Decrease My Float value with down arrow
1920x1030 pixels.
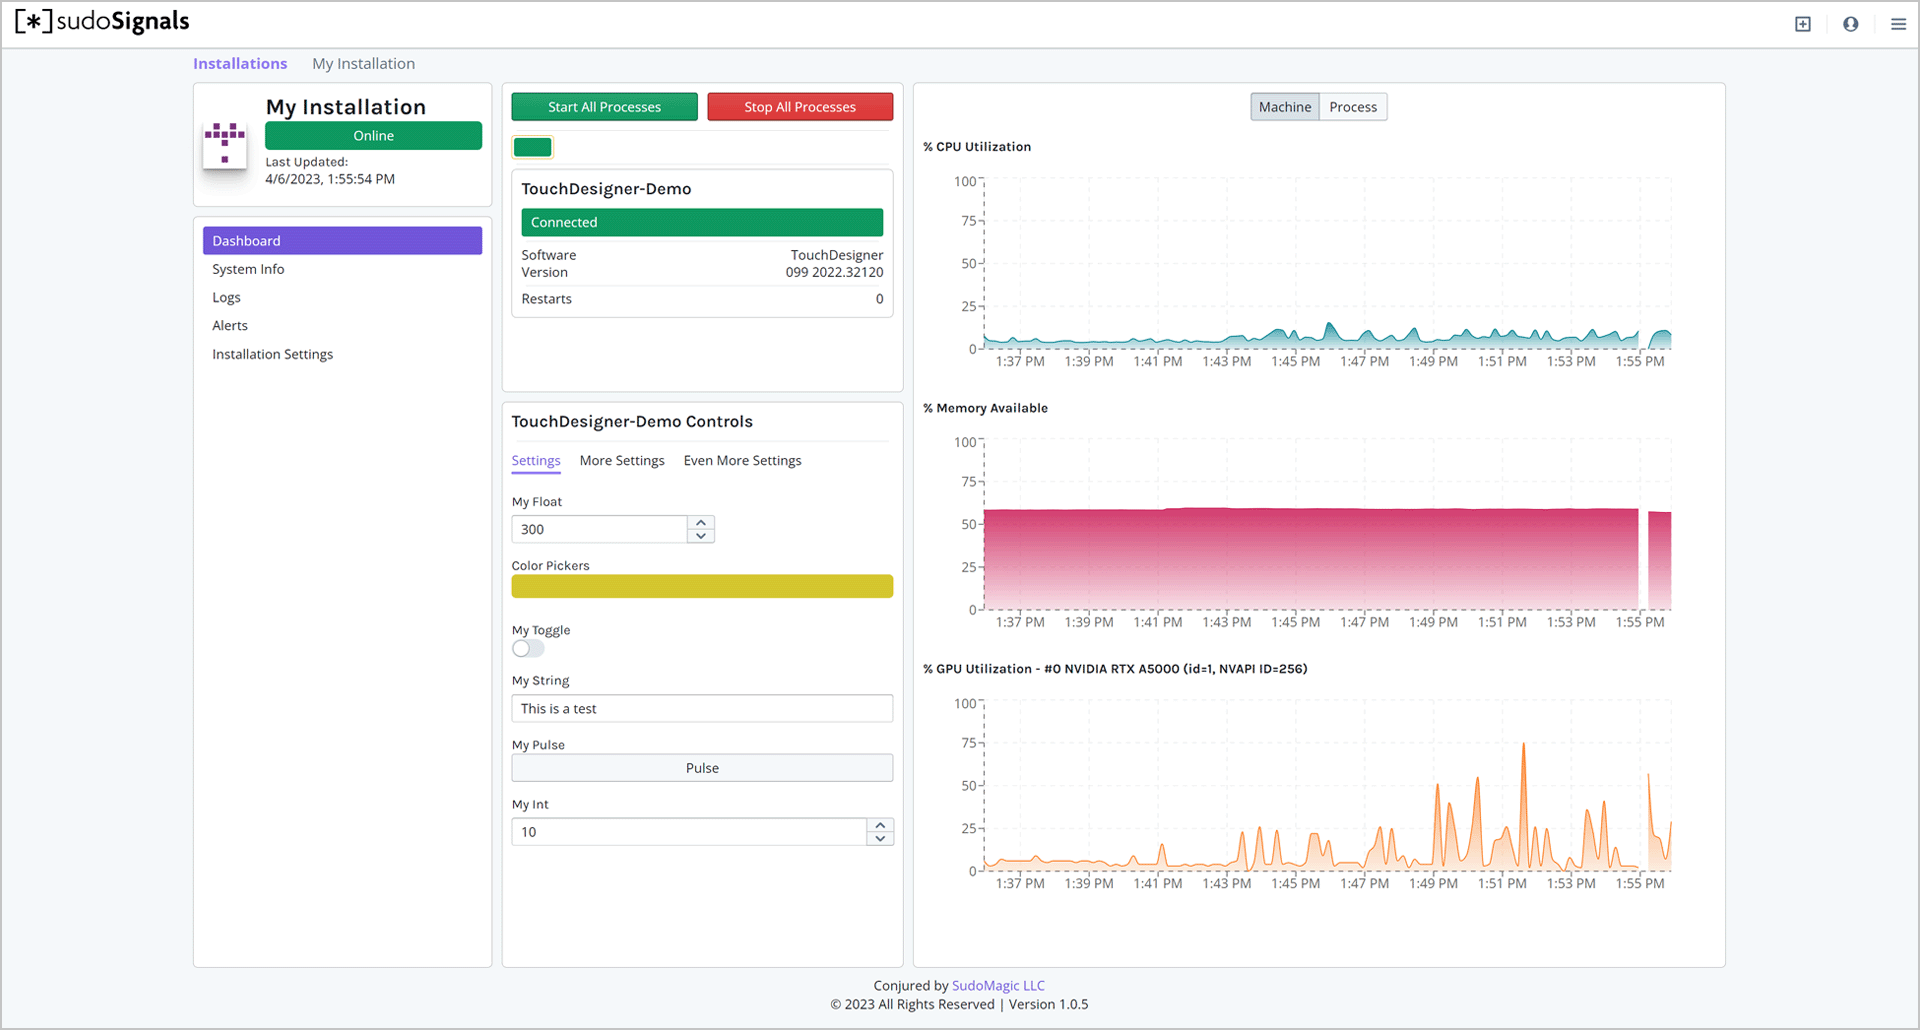[701, 536]
